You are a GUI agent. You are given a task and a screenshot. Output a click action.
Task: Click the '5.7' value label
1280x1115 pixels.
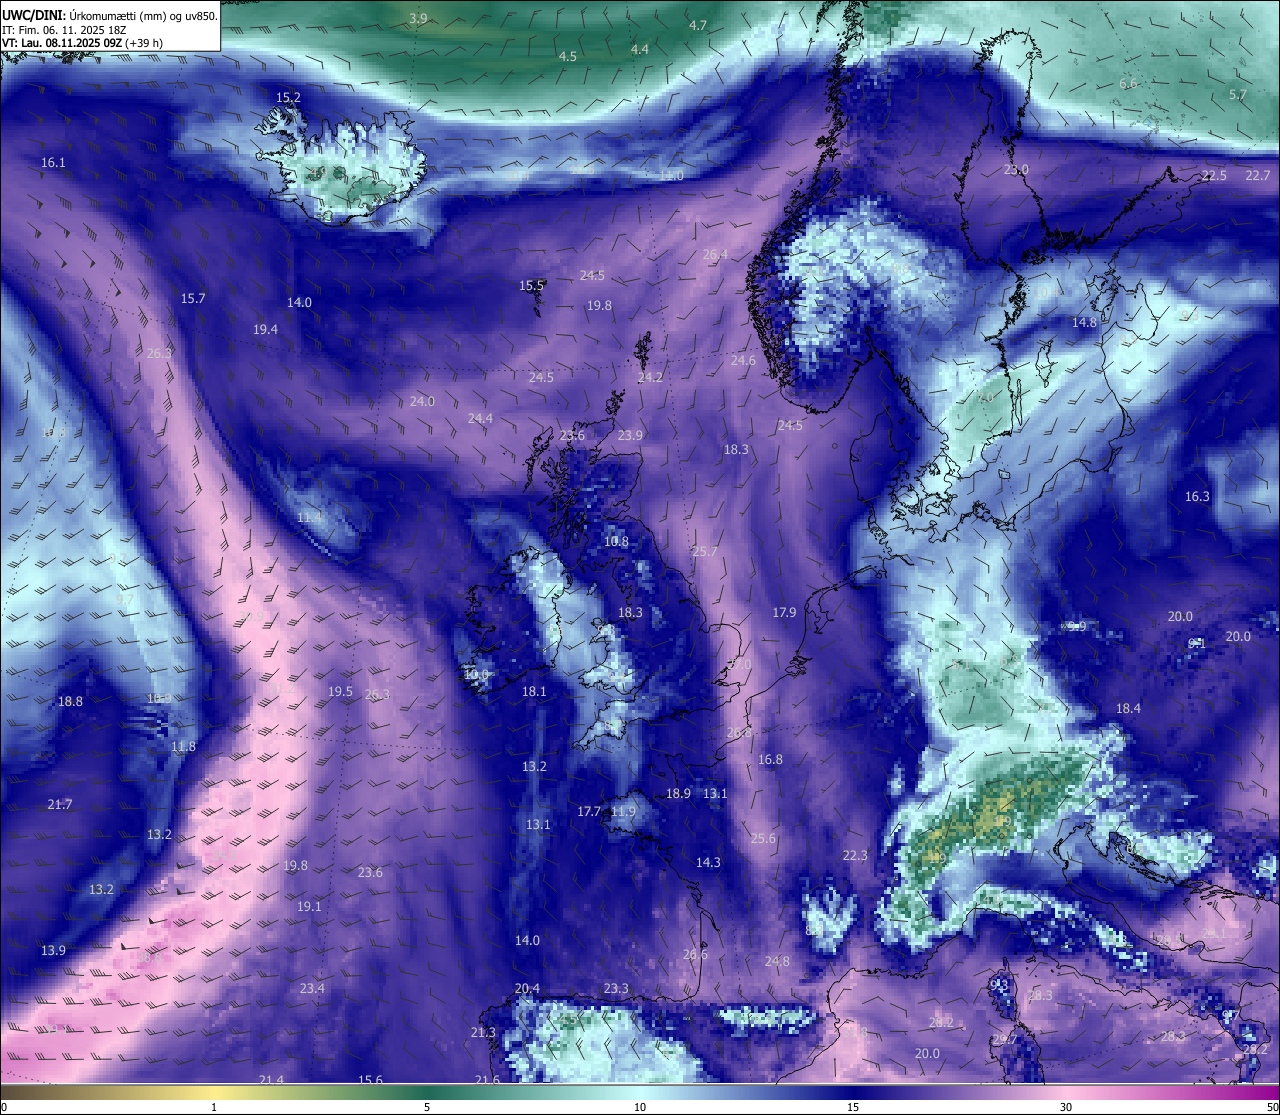pos(1238,95)
